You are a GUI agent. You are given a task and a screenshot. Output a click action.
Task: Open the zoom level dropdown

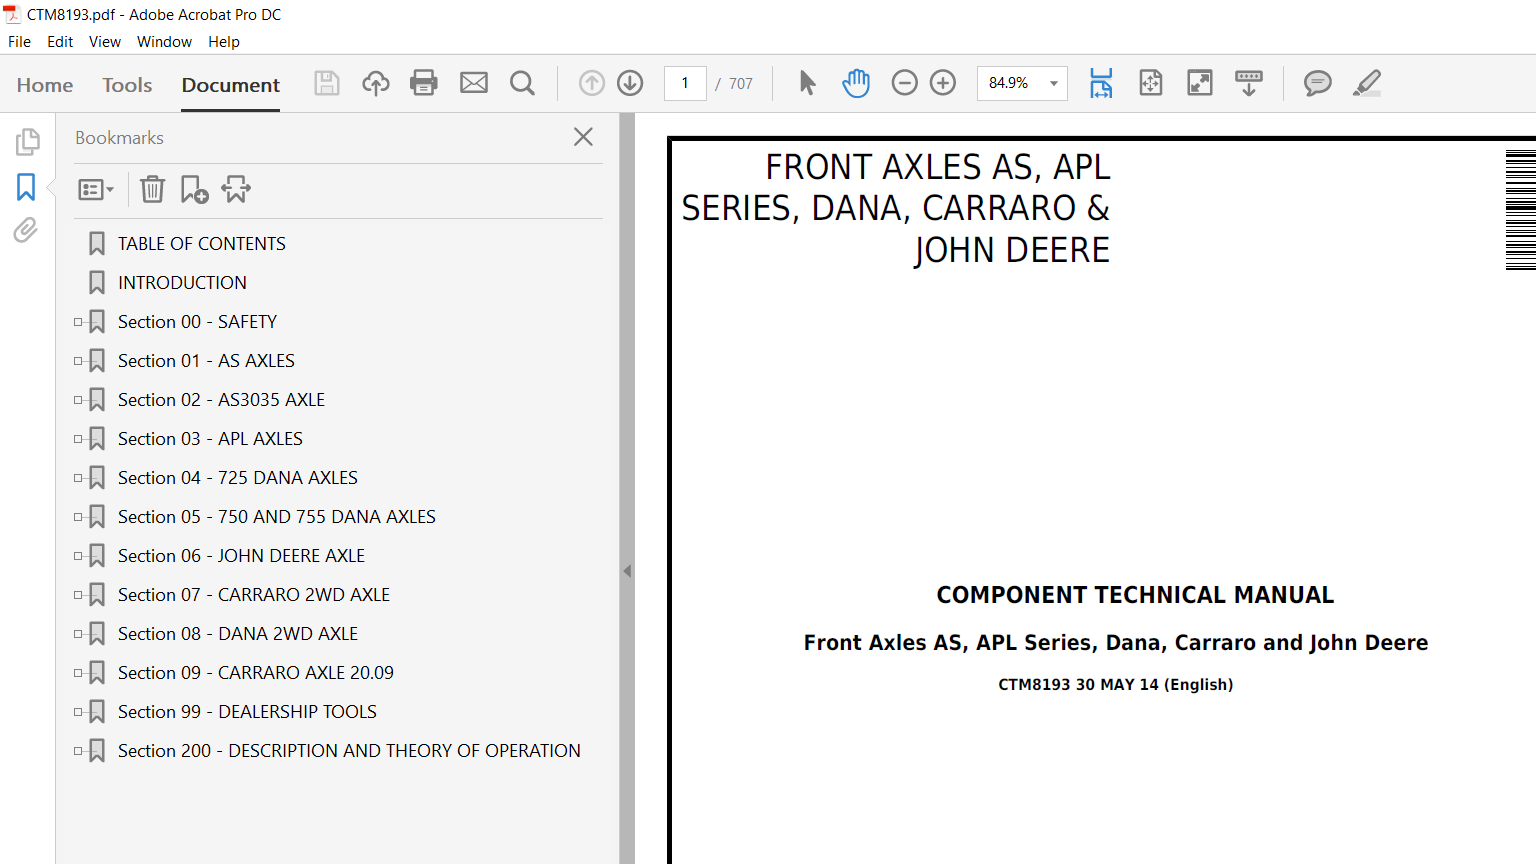(1054, 83)
